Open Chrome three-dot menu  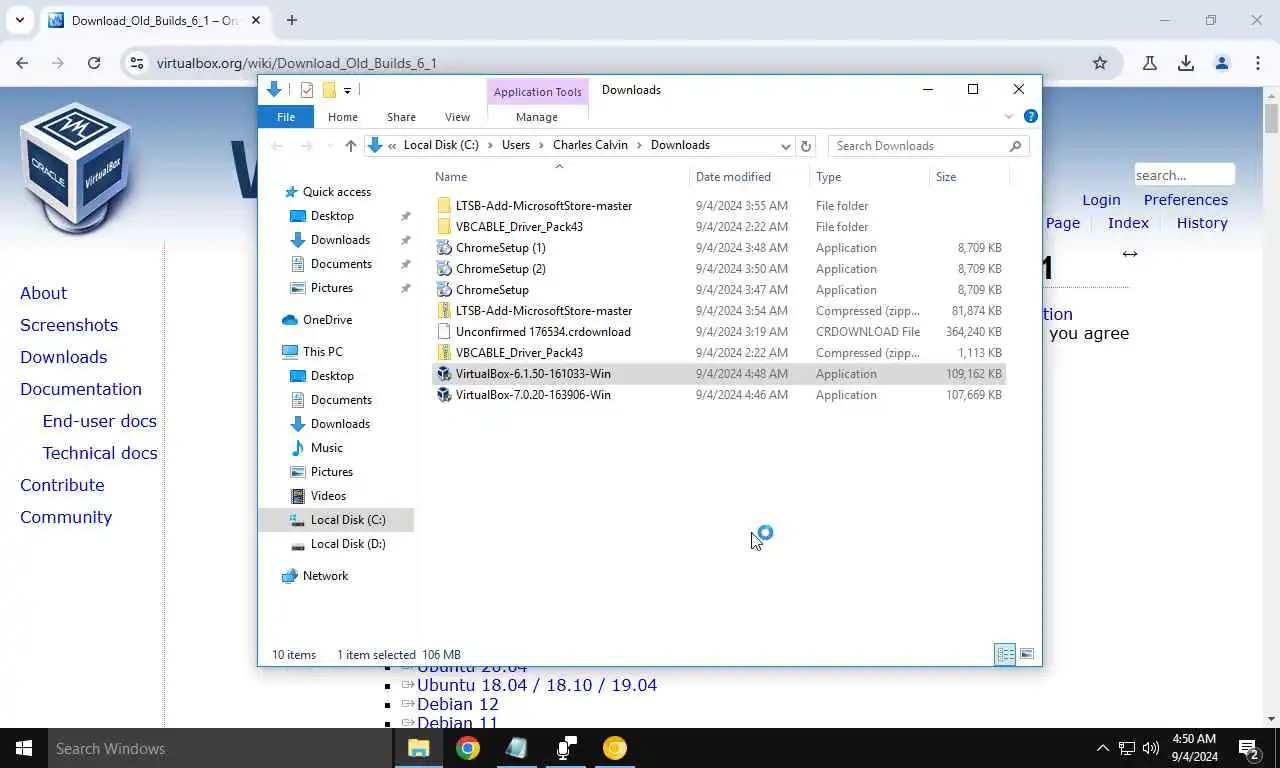click(x=1258, y=63)
